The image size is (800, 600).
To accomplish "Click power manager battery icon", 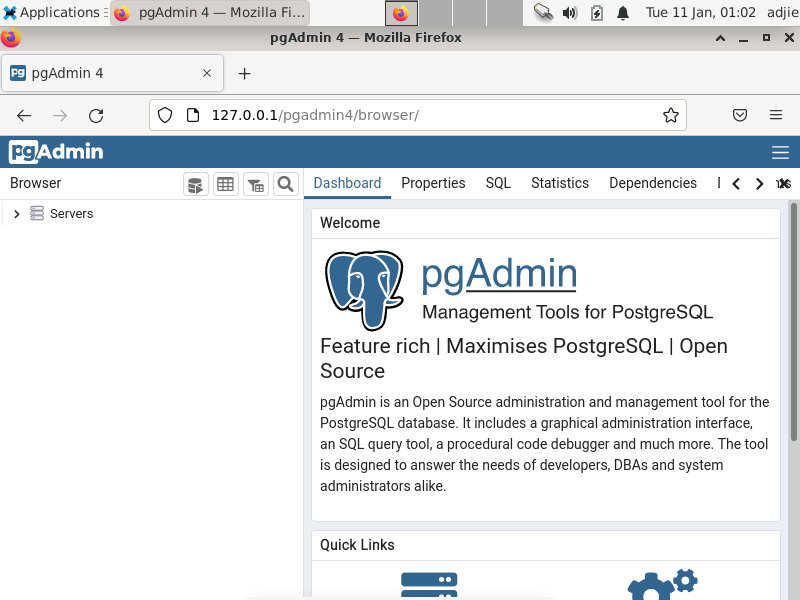I will click(x=596, y=12).
